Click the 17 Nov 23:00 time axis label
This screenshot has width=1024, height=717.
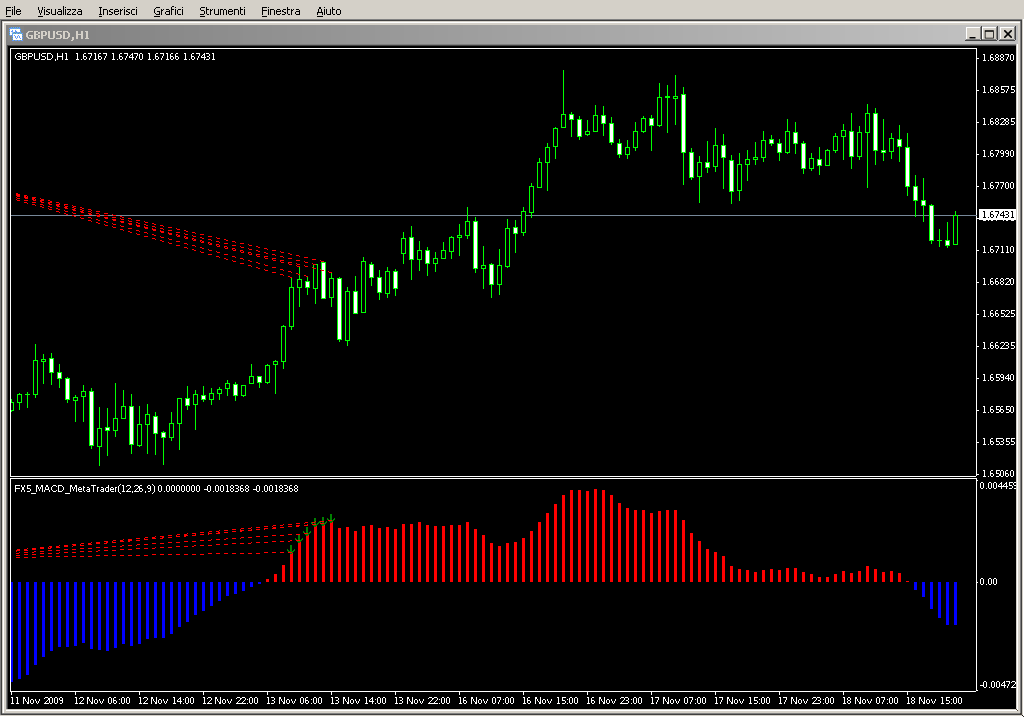[x=806, y=701]
